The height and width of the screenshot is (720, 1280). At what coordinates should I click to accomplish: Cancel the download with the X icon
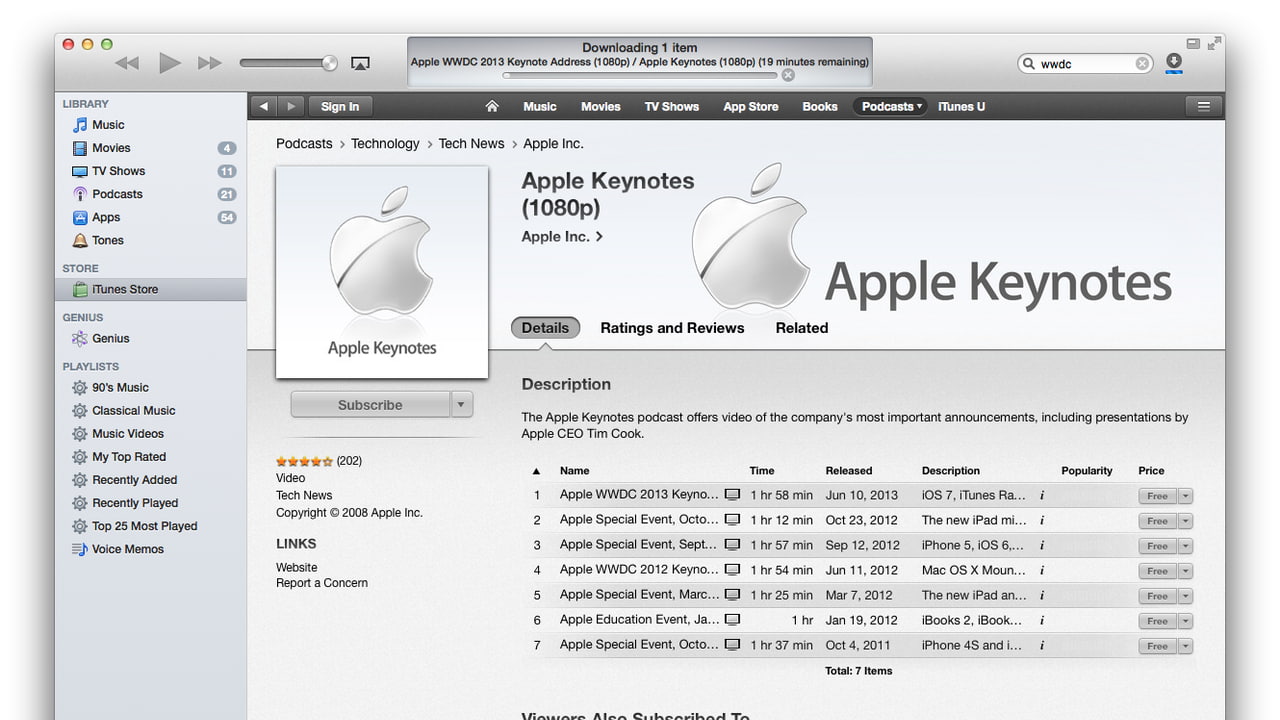click(x=788, y=75)
